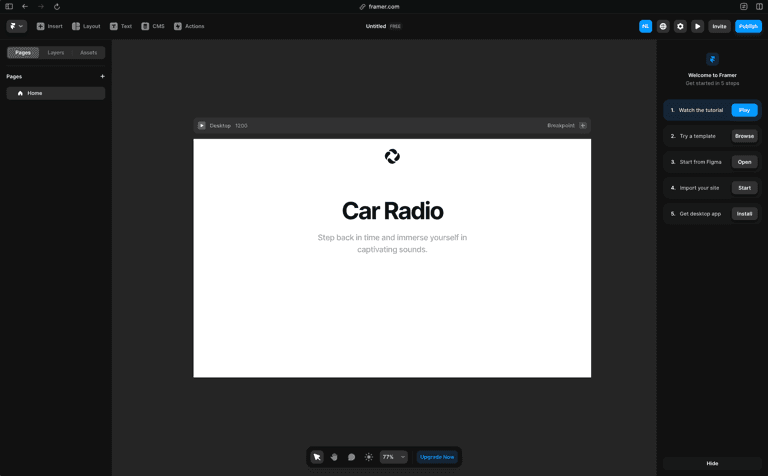This screenshot has width=768, height=476.
Task: Click the browser tab overview icon
Action: (x=744, y=6)
